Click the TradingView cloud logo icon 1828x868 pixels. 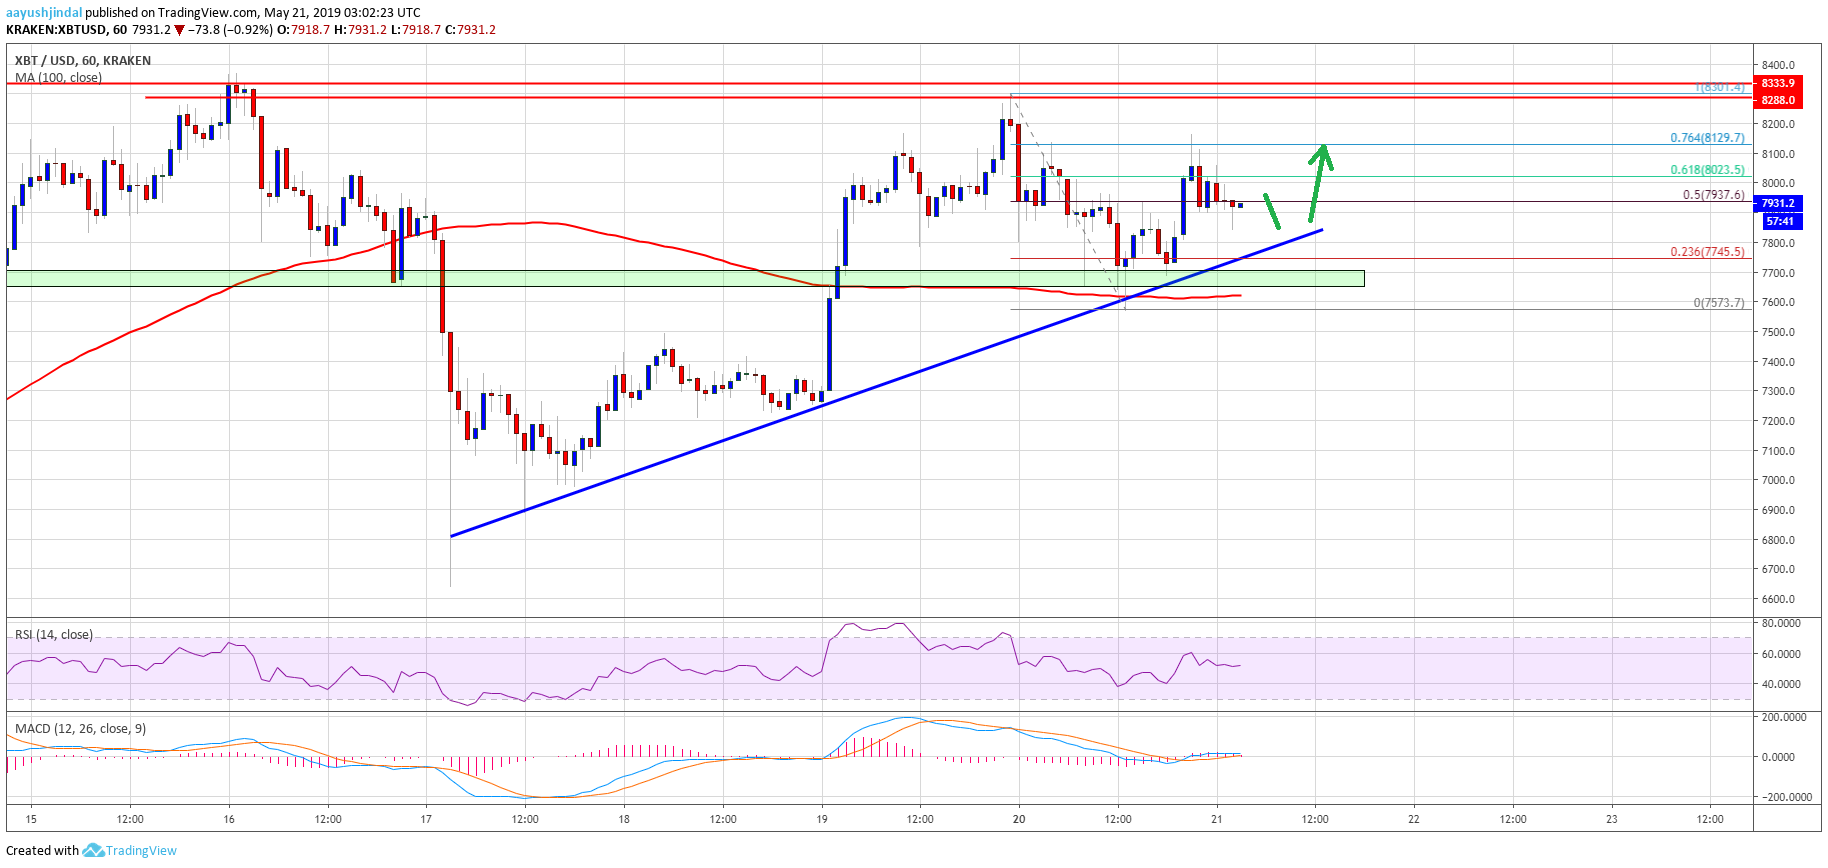(93, 851)
